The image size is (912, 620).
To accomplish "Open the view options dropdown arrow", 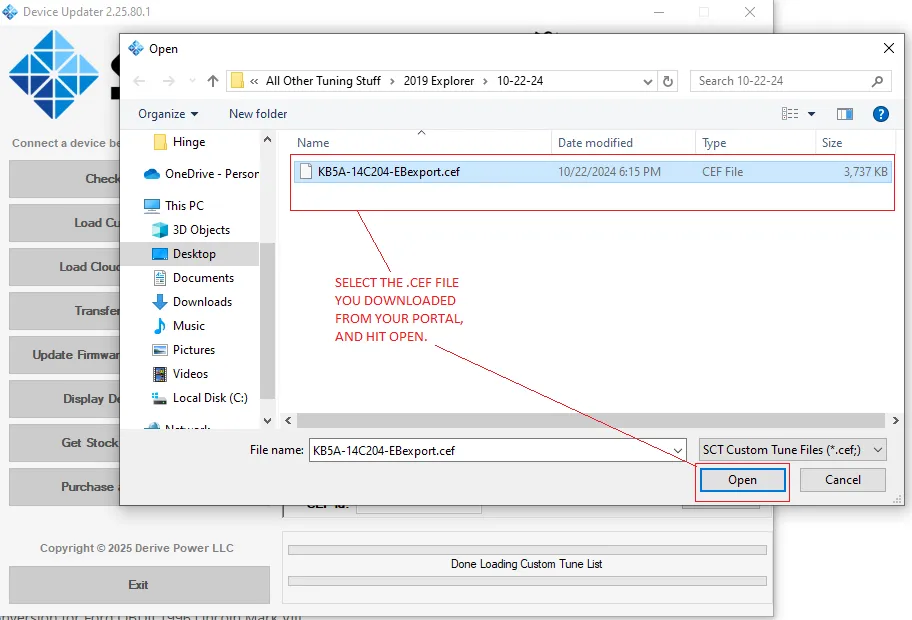I will coord(811,114).
